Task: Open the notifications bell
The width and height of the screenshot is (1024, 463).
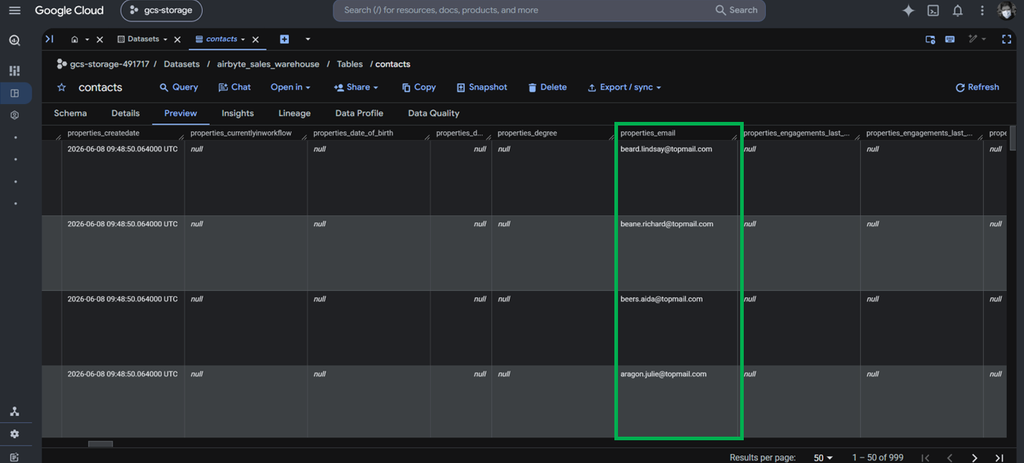Action: 957,10
